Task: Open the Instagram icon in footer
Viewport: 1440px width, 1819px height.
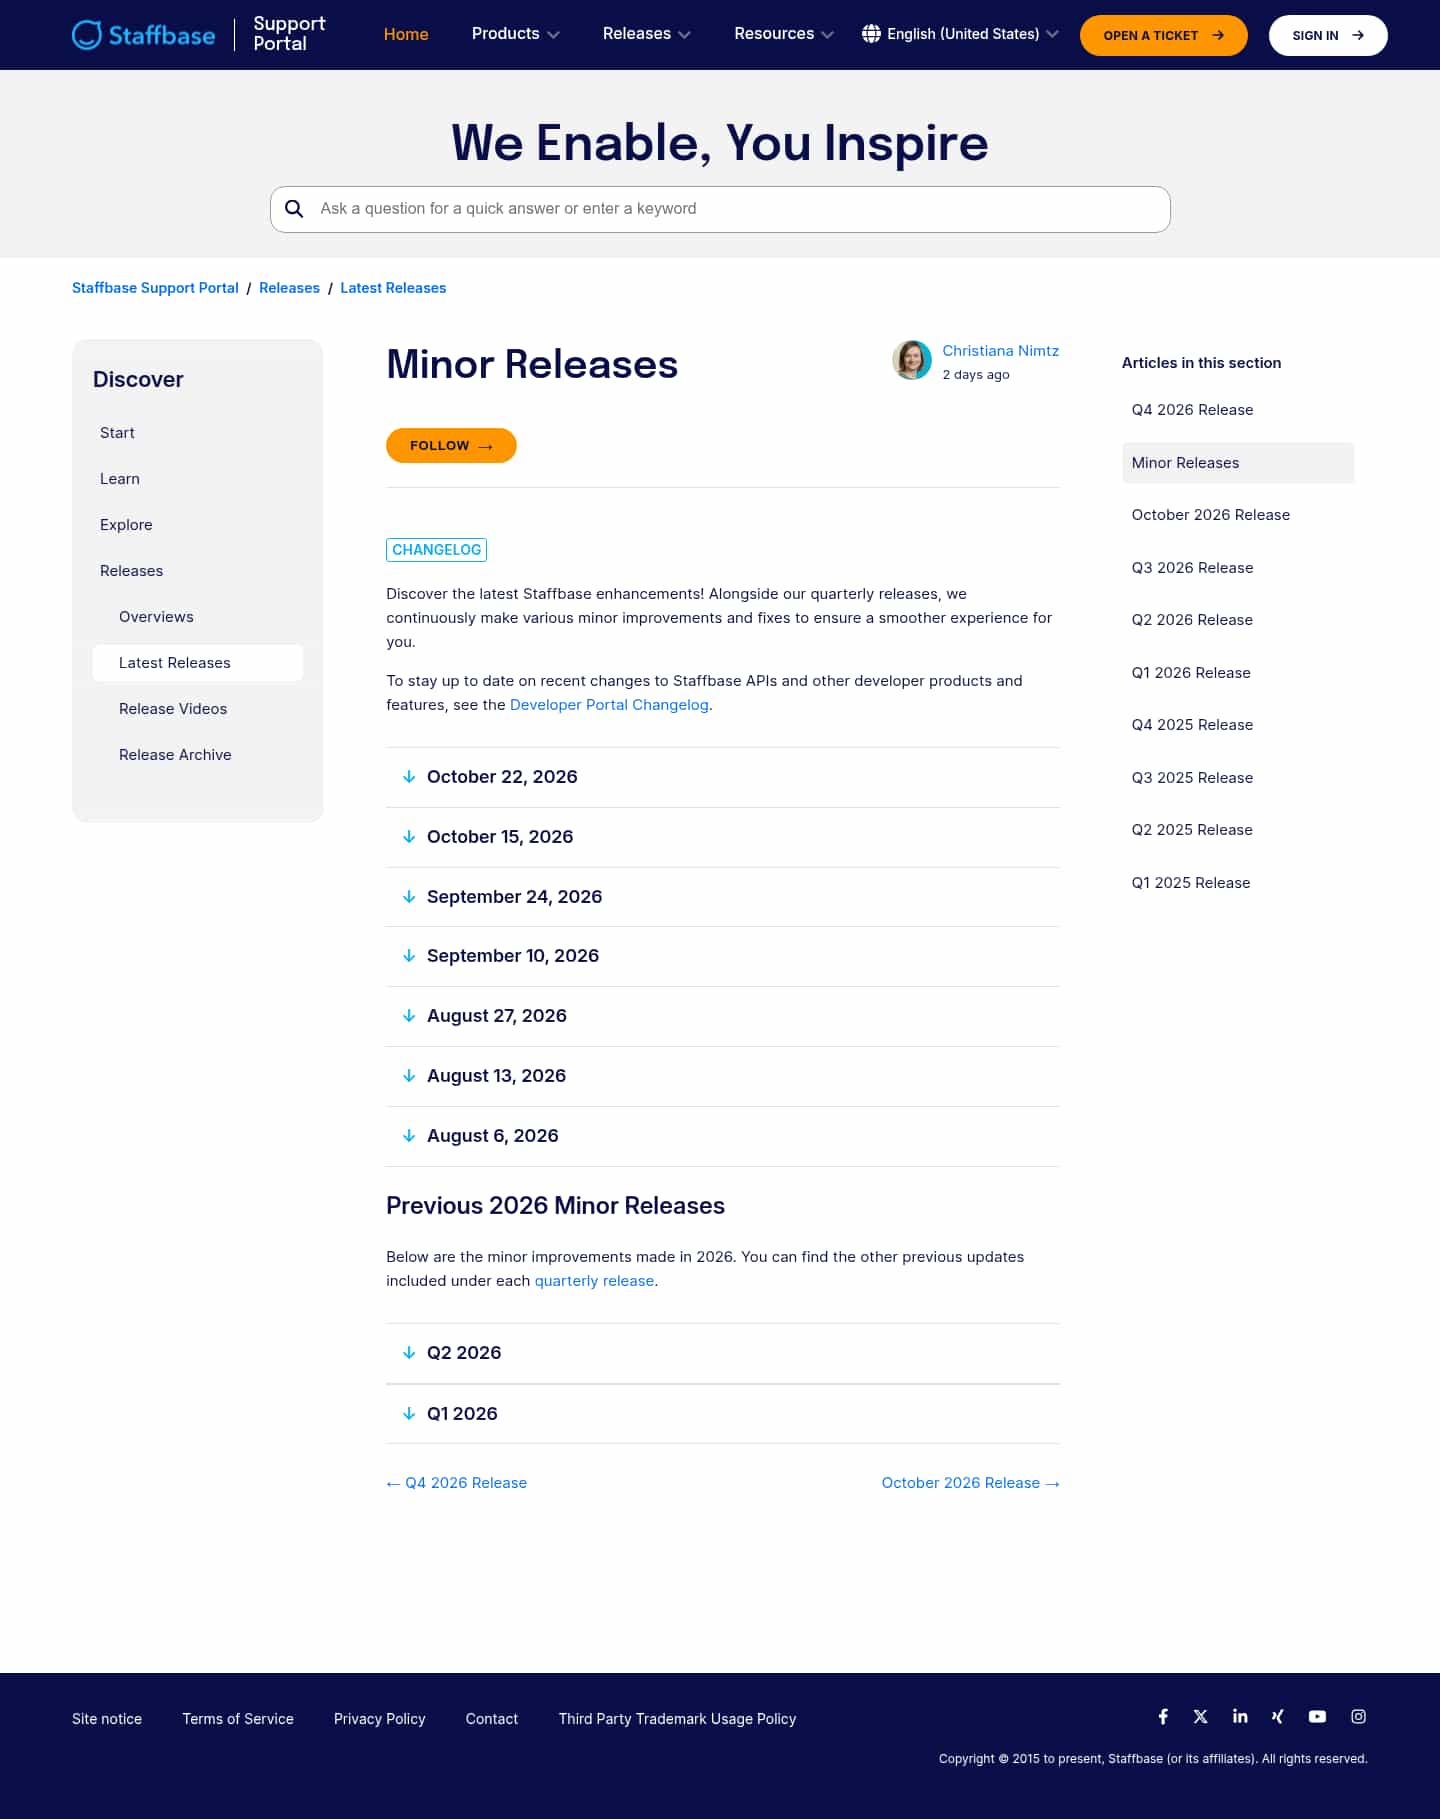Action: coord(1358,1716)
